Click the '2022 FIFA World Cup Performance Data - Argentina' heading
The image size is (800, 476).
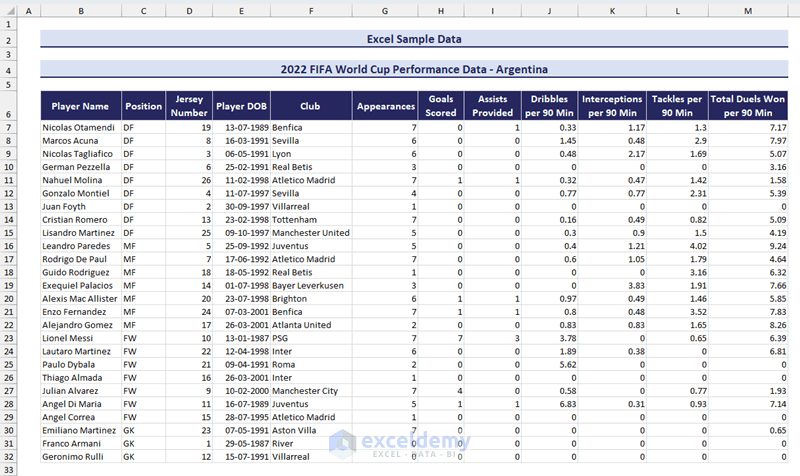(414, 69)
